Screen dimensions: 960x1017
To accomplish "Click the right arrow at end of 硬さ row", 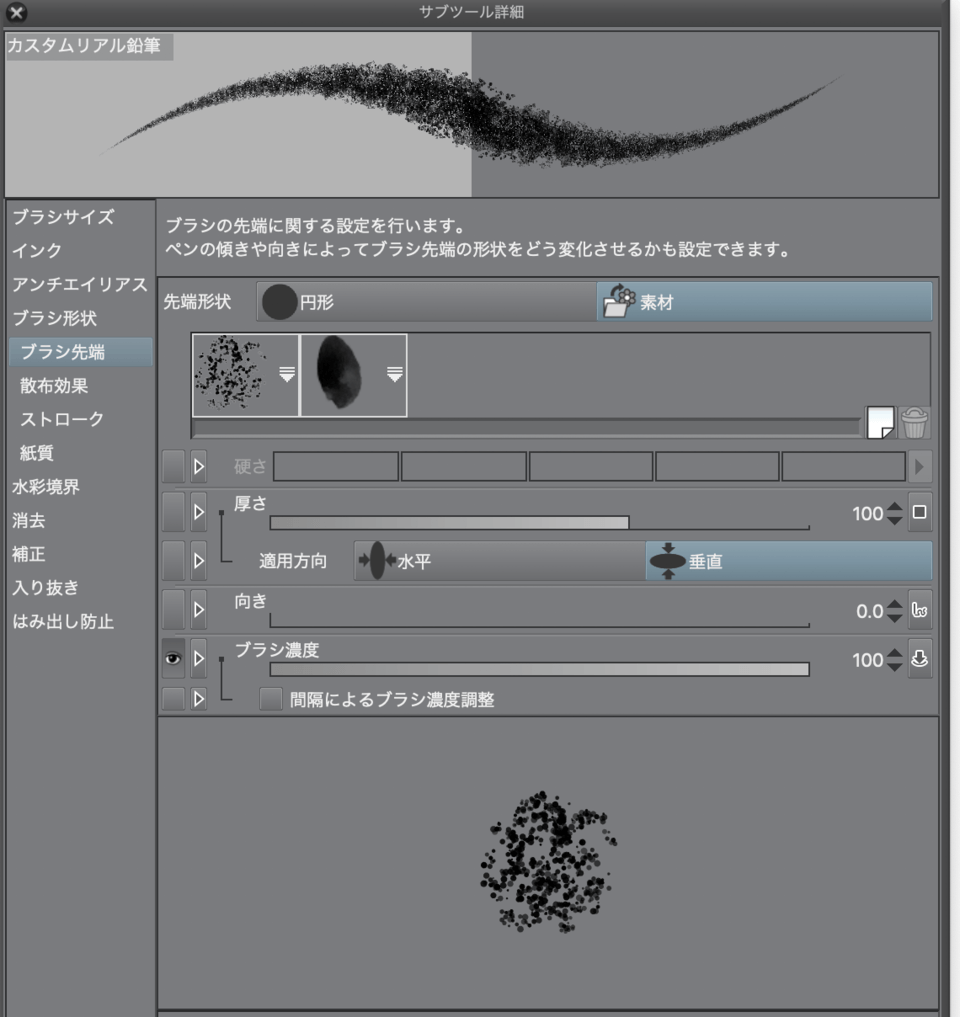I will (x=920, y=466).
